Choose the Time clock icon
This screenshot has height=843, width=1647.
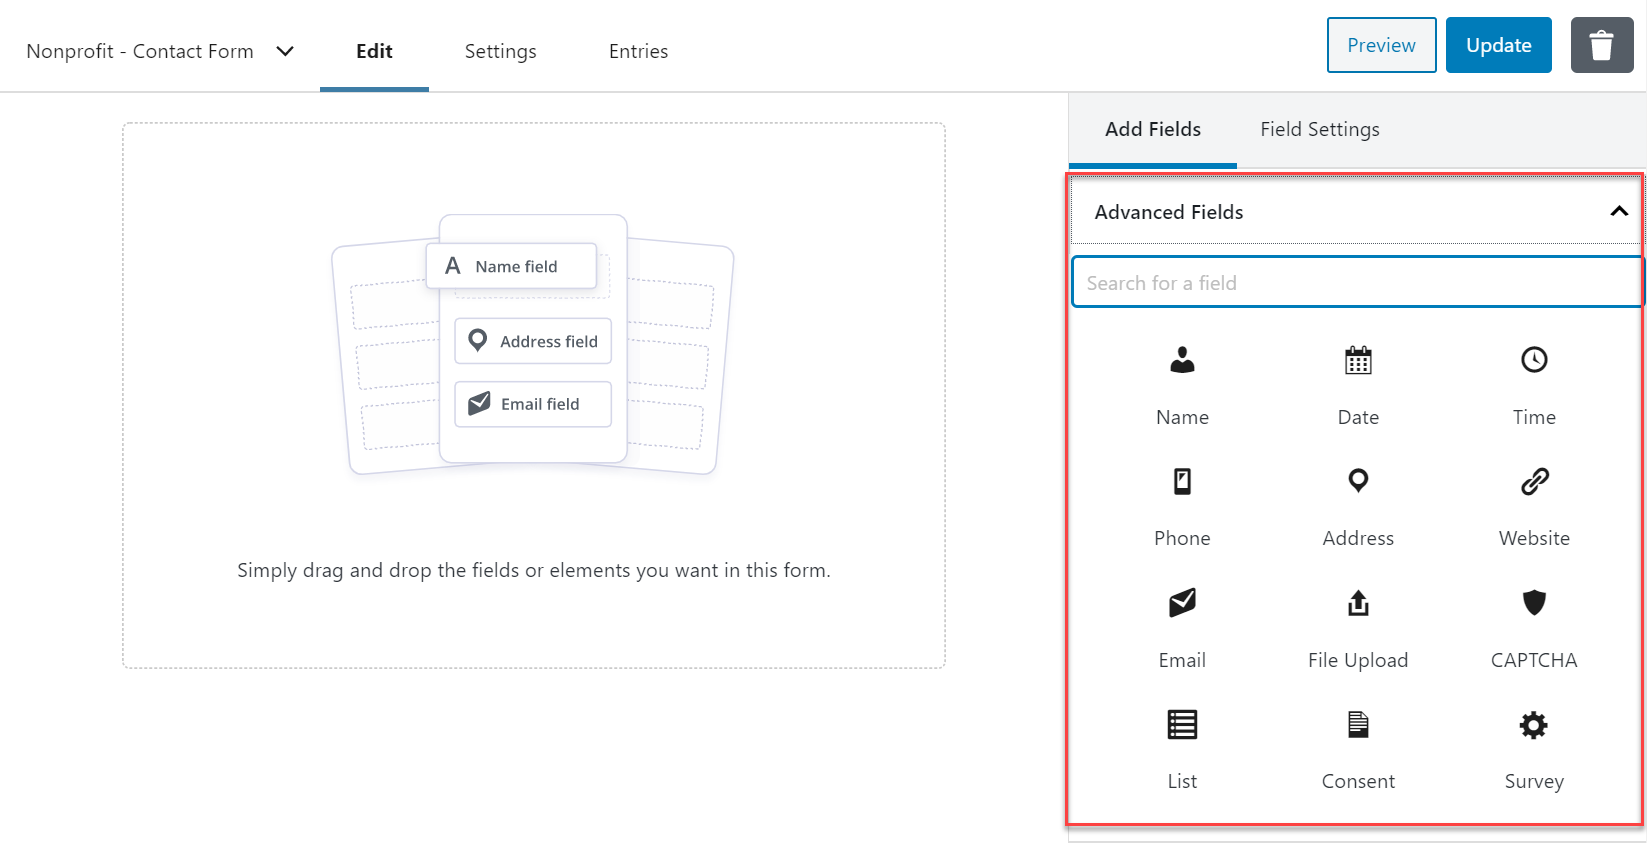[x=1534, y=360]
